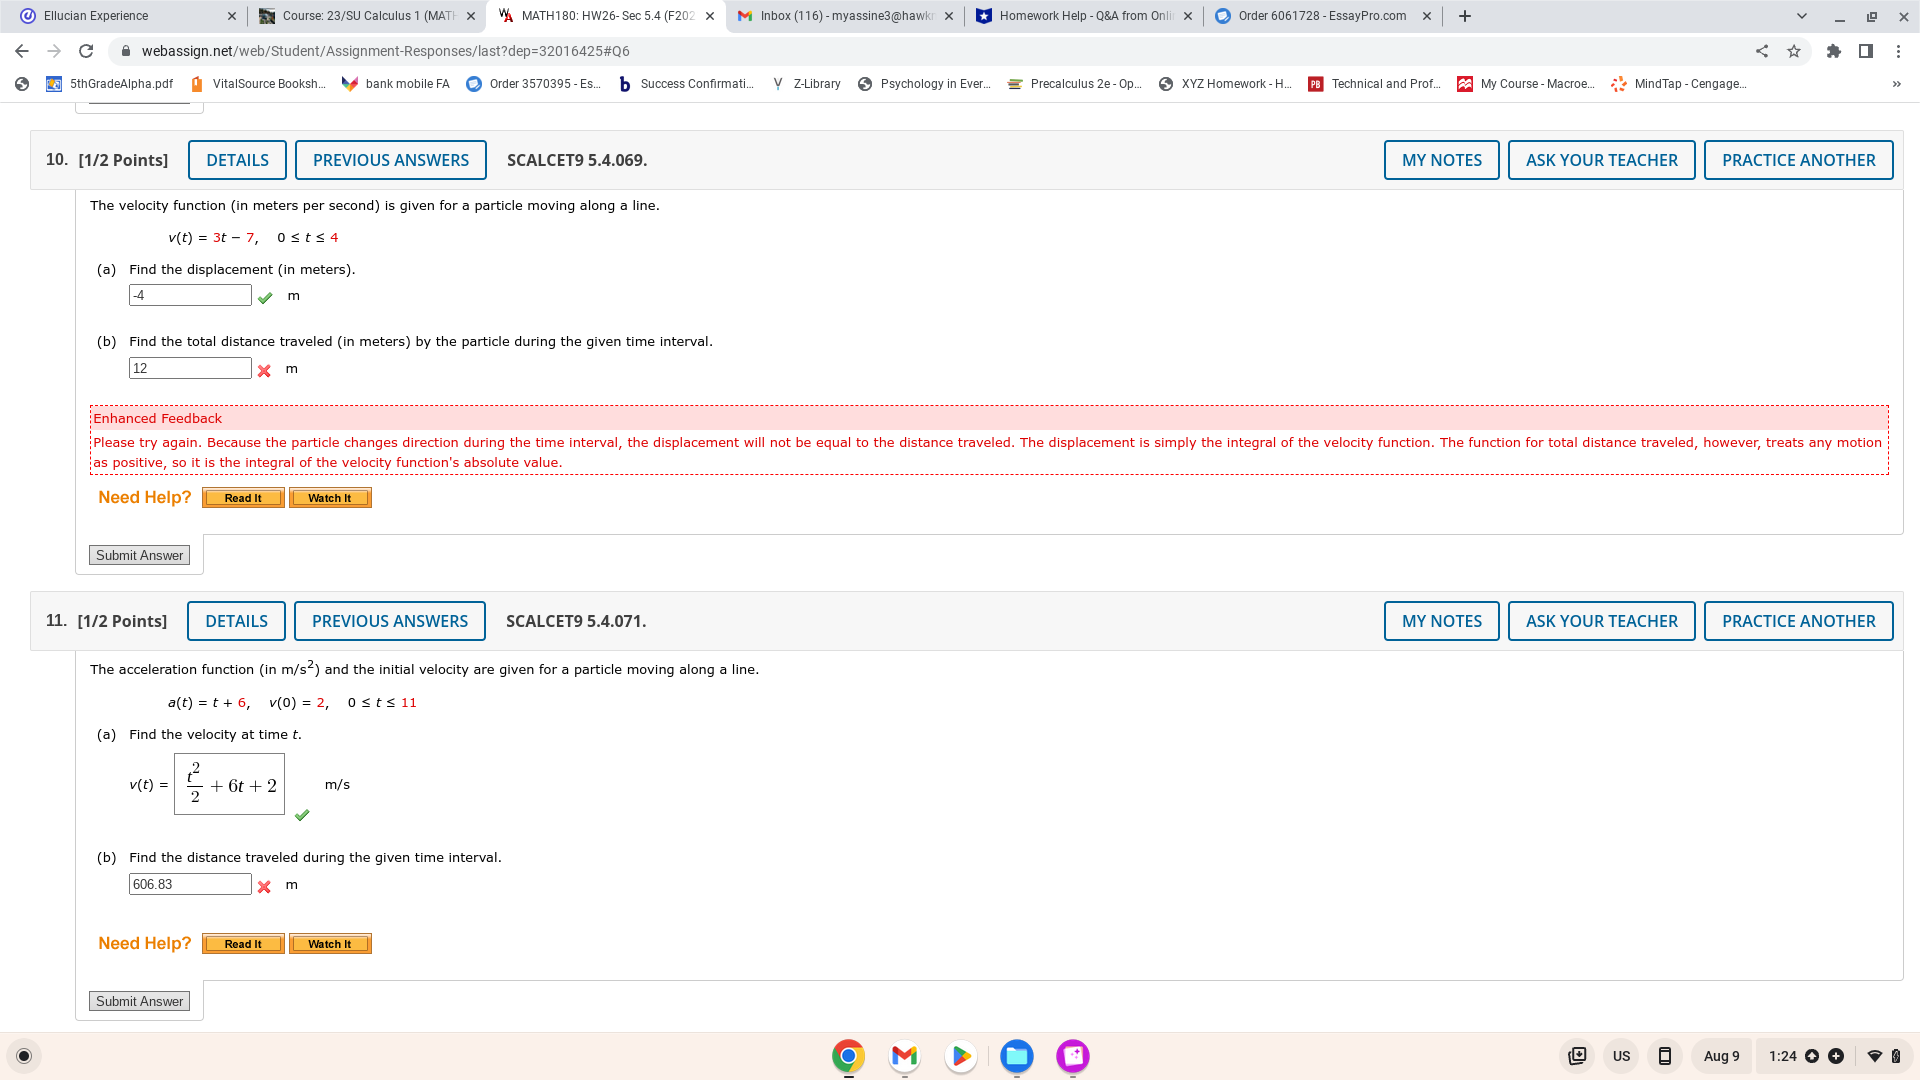Click the Share icon in the address bar
1920x1080 pixels.
pos(1763,51)
